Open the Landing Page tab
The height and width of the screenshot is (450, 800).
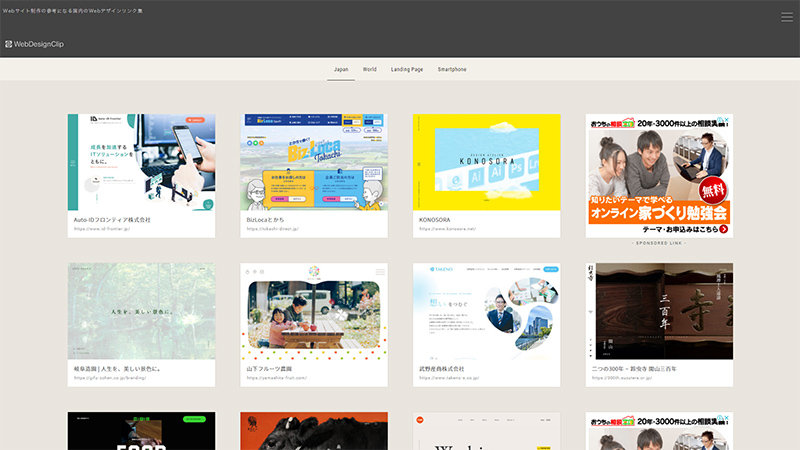(x=407, y=69)
